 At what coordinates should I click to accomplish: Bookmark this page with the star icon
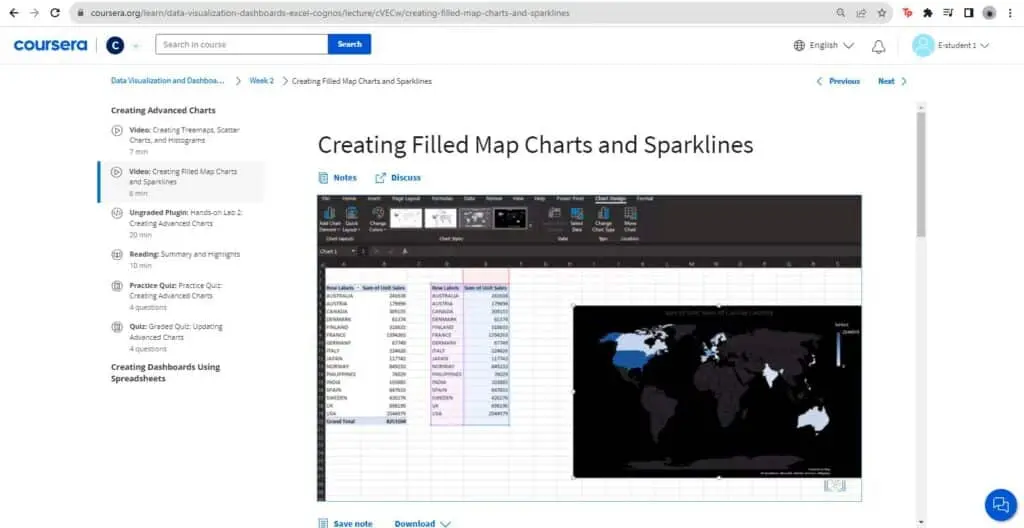[x=882, y=12]
